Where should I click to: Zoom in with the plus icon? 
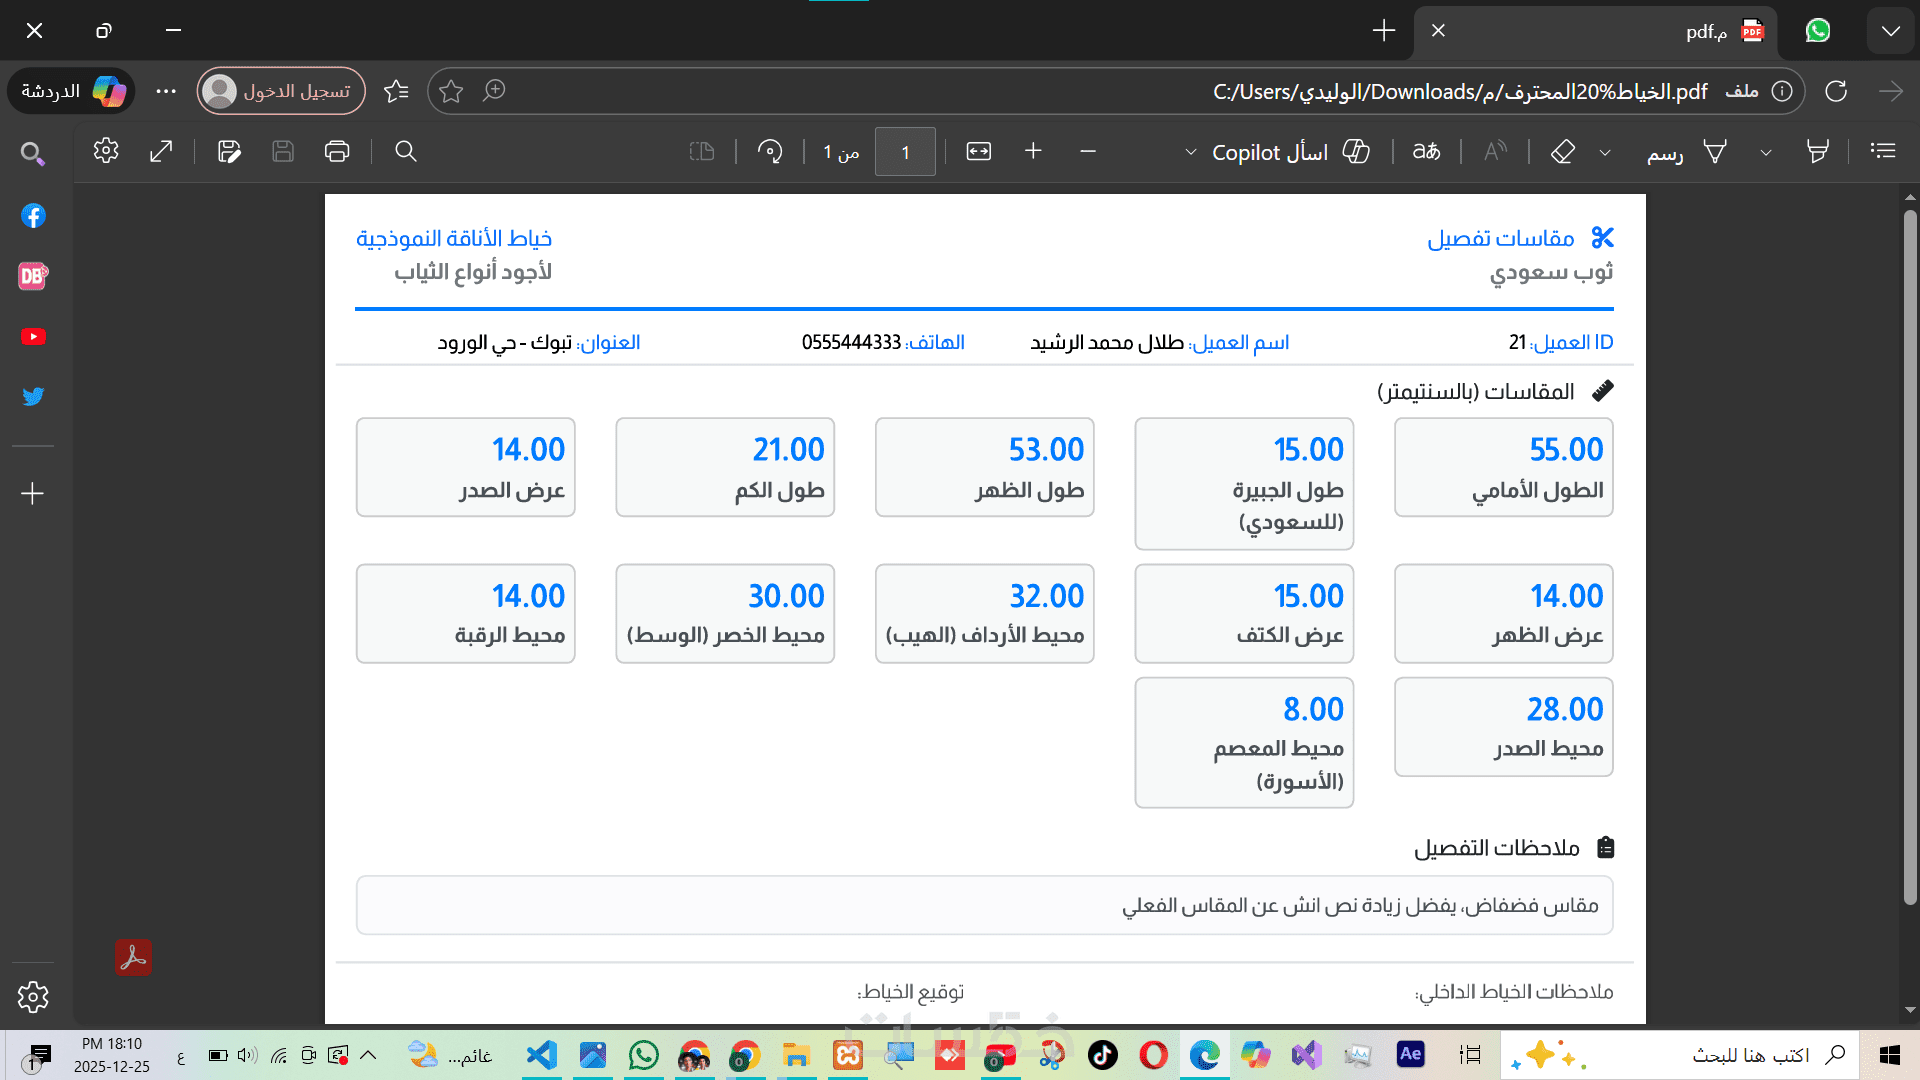(1033, 151)
